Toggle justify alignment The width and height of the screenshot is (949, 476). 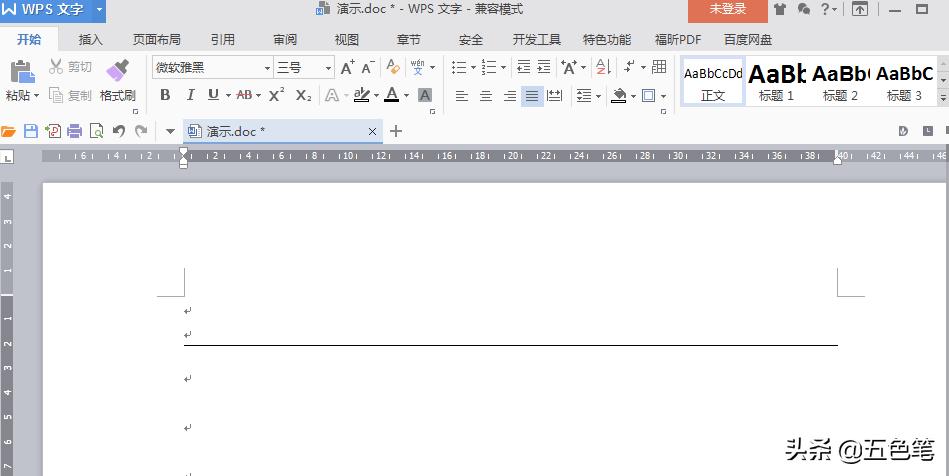pos(532,95)
